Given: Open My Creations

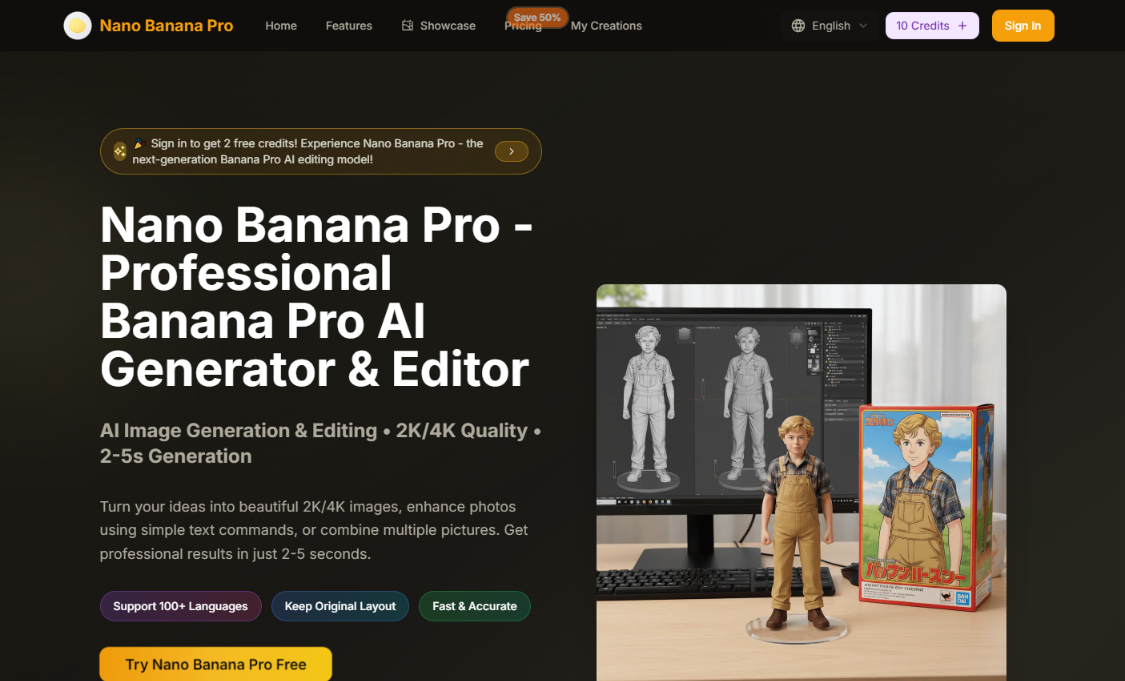Looking at the screenshot, I should [x=606, y=25].
